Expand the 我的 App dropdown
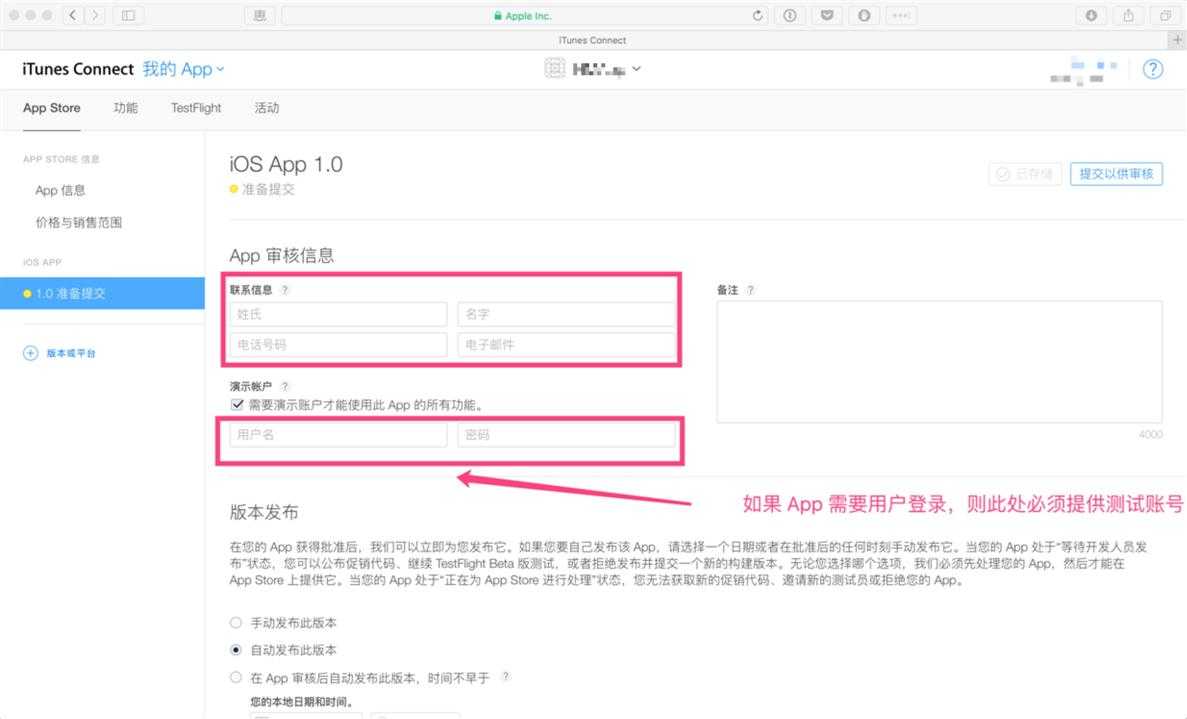 (183, 69)
